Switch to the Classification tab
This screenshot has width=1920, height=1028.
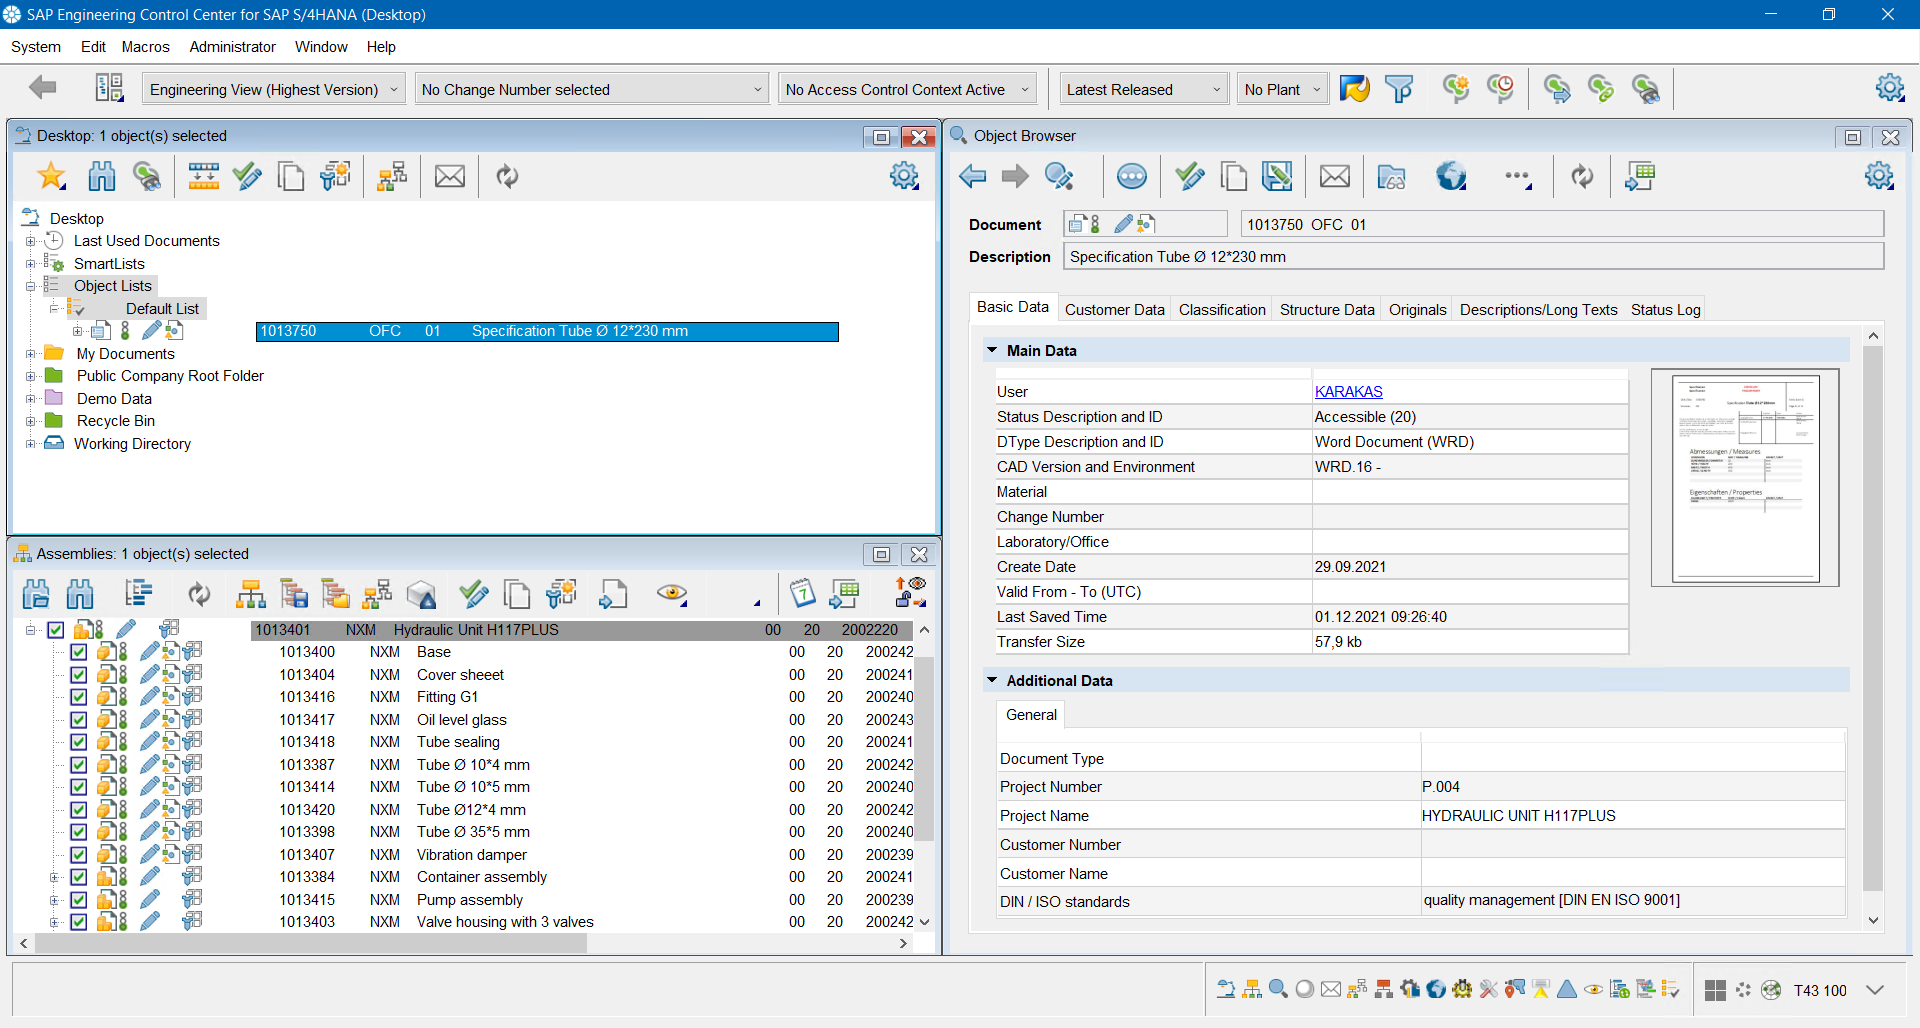point(1222,310)
